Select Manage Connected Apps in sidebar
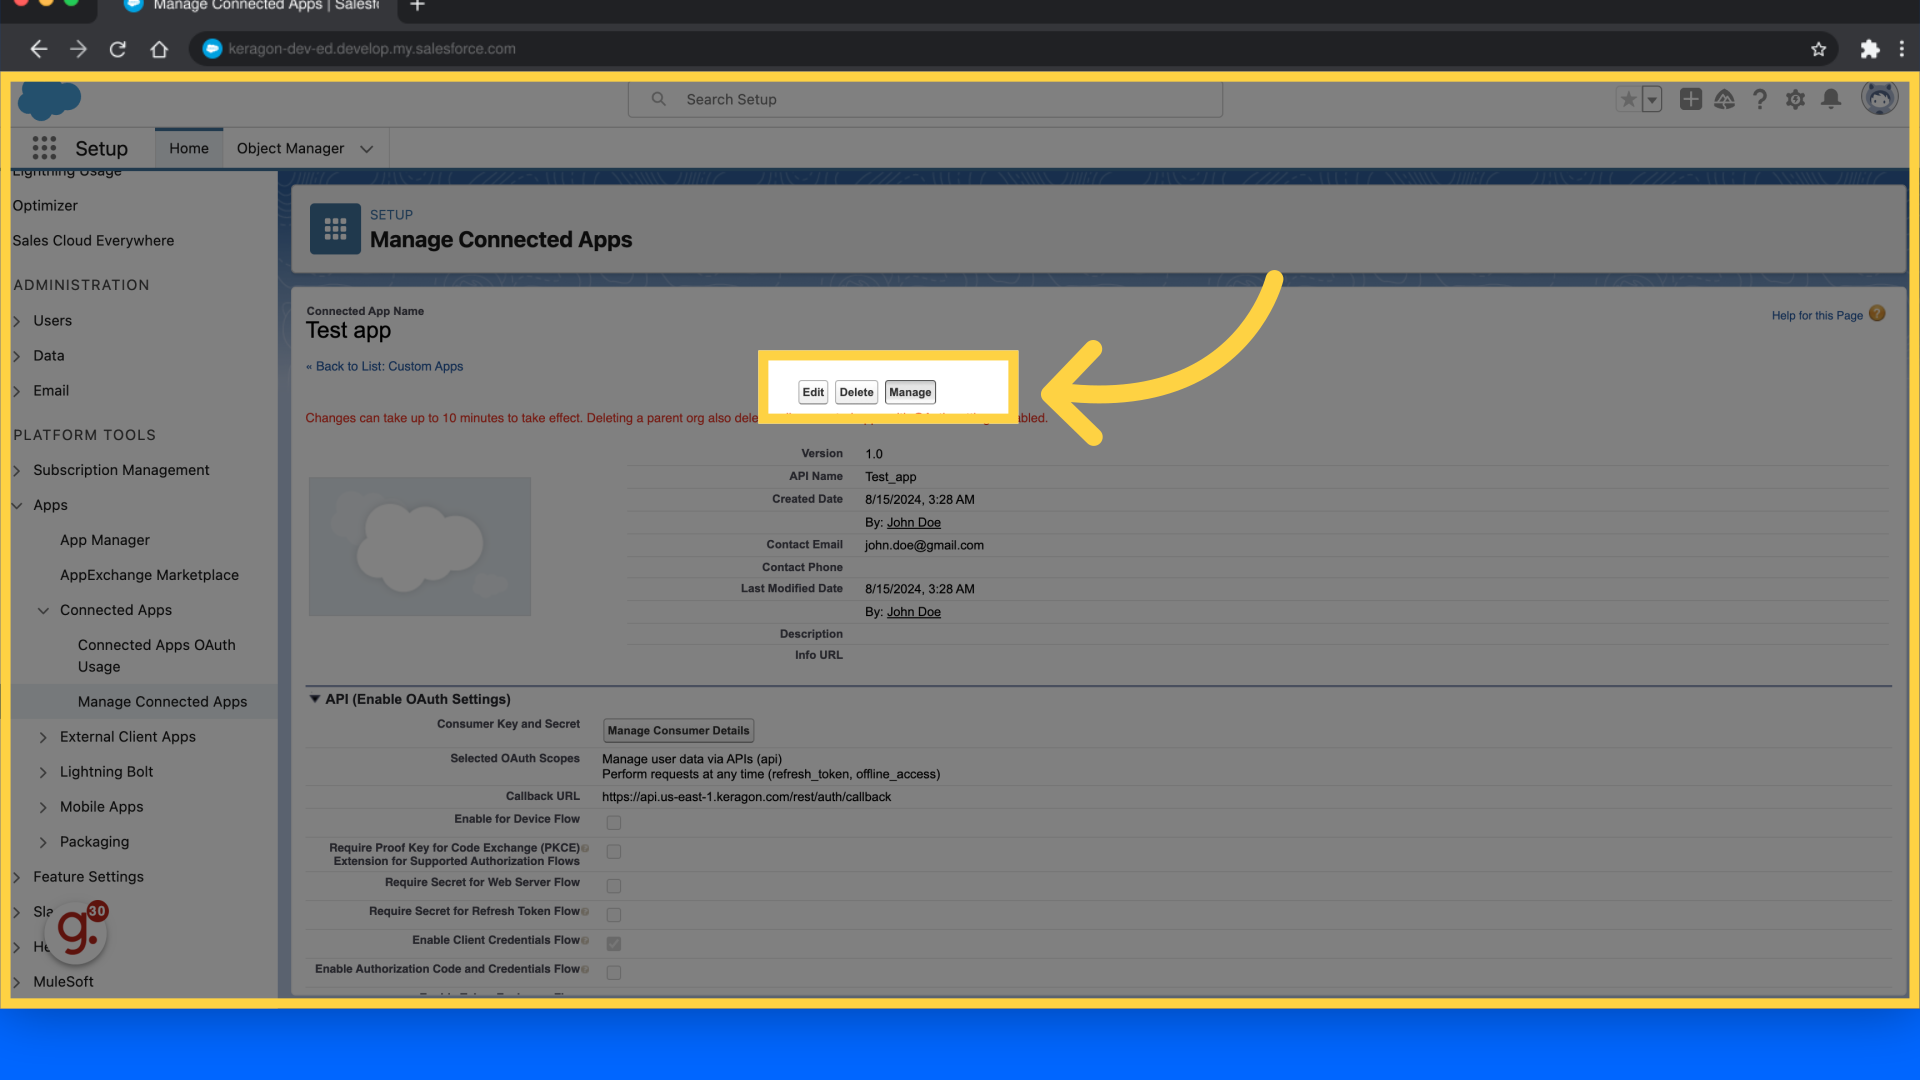 pos(162,702)
